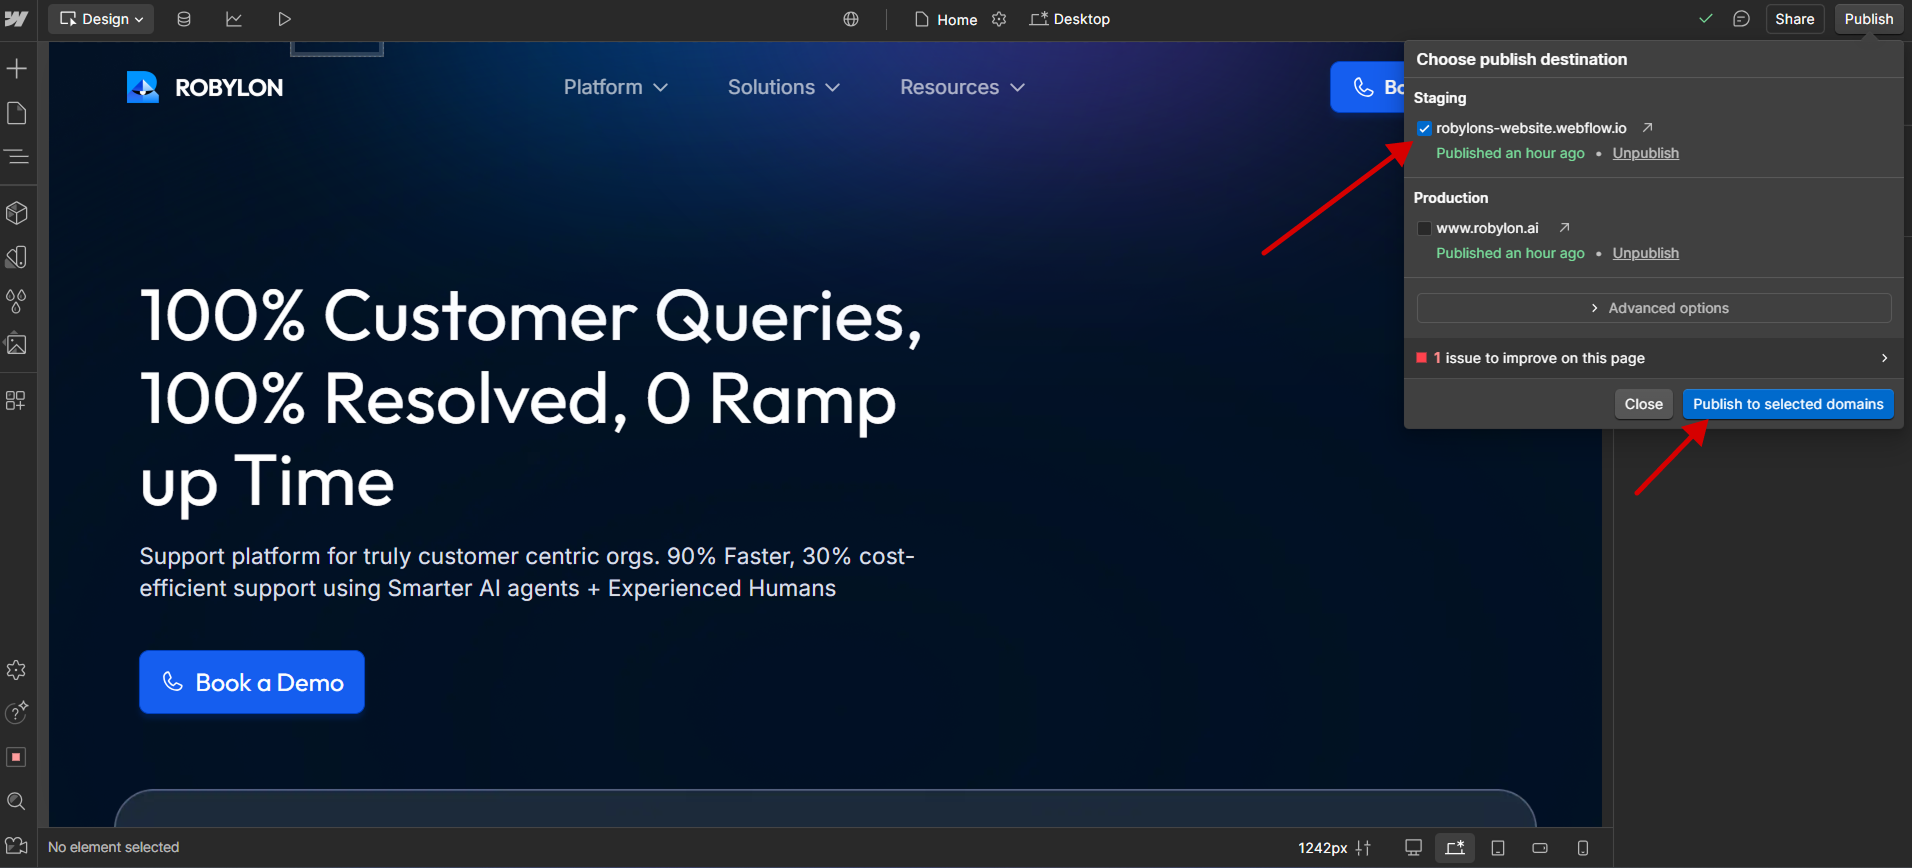
Task: Expand Advanced options
Action: tap(1654, 308)
